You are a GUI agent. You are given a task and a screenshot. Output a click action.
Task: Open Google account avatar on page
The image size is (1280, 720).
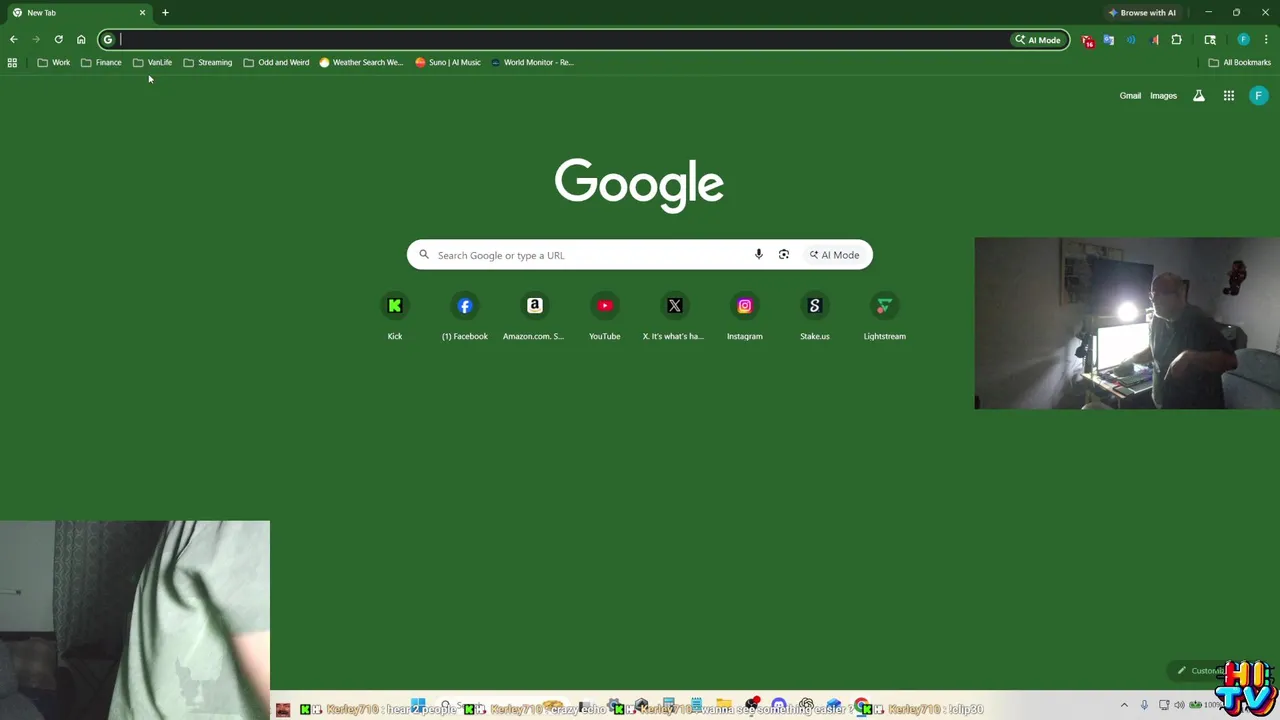coord(1259,96)
